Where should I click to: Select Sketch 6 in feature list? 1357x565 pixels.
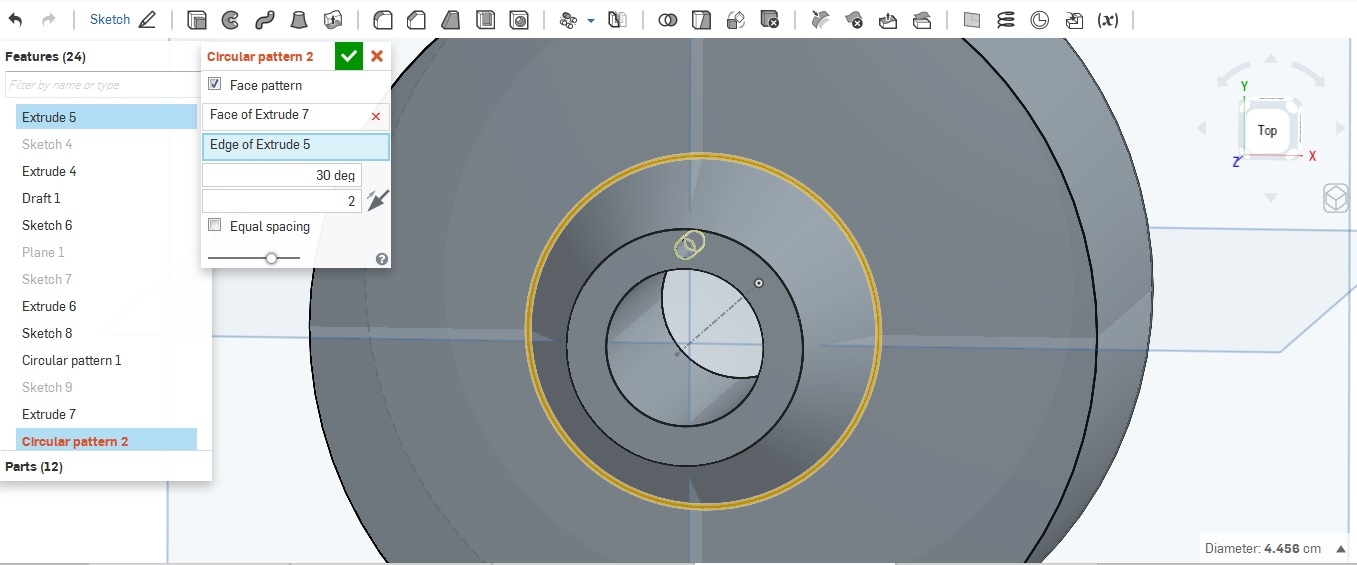pyautogui.click(x=106, y=225)
